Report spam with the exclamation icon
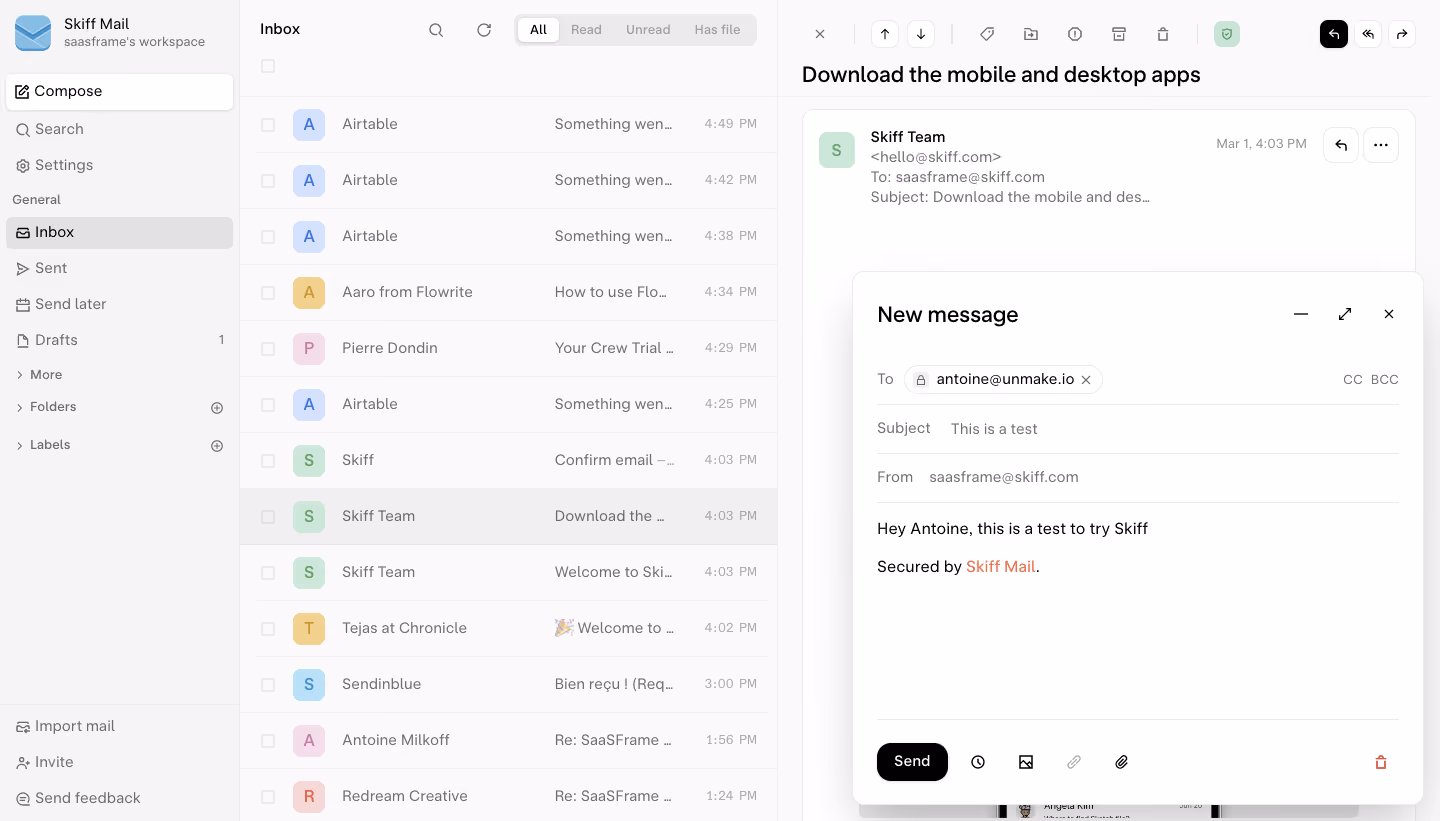Viewport: 1440px width, 821px height. 1075,34
